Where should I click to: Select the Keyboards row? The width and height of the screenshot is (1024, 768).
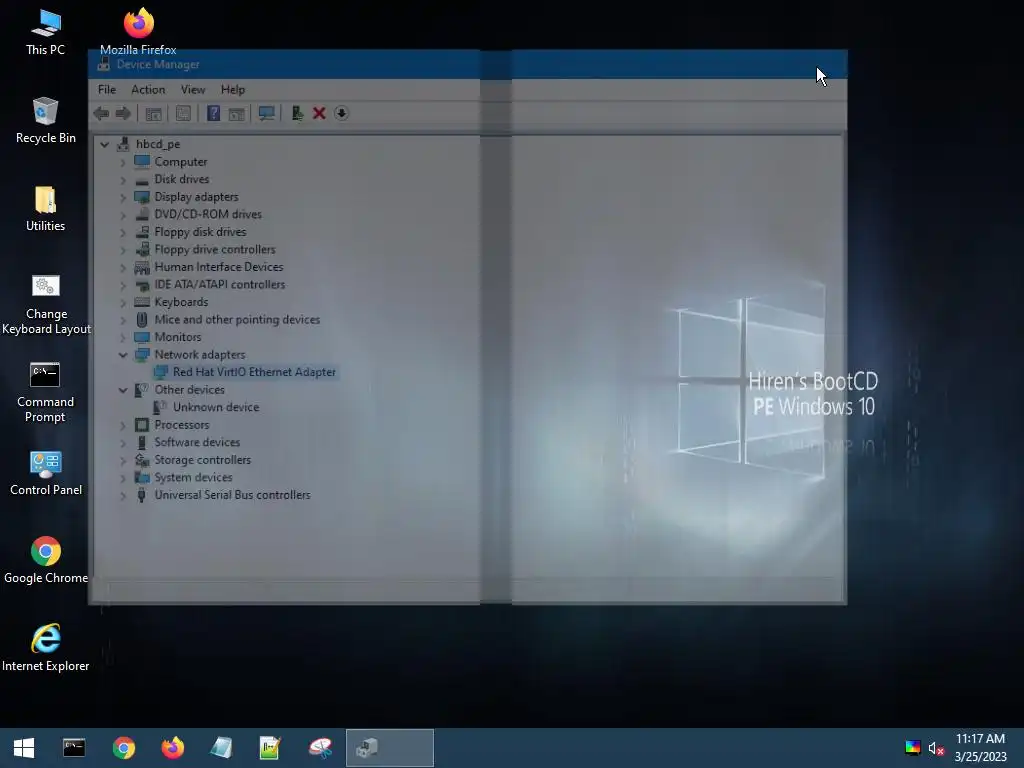click(181, 302)
